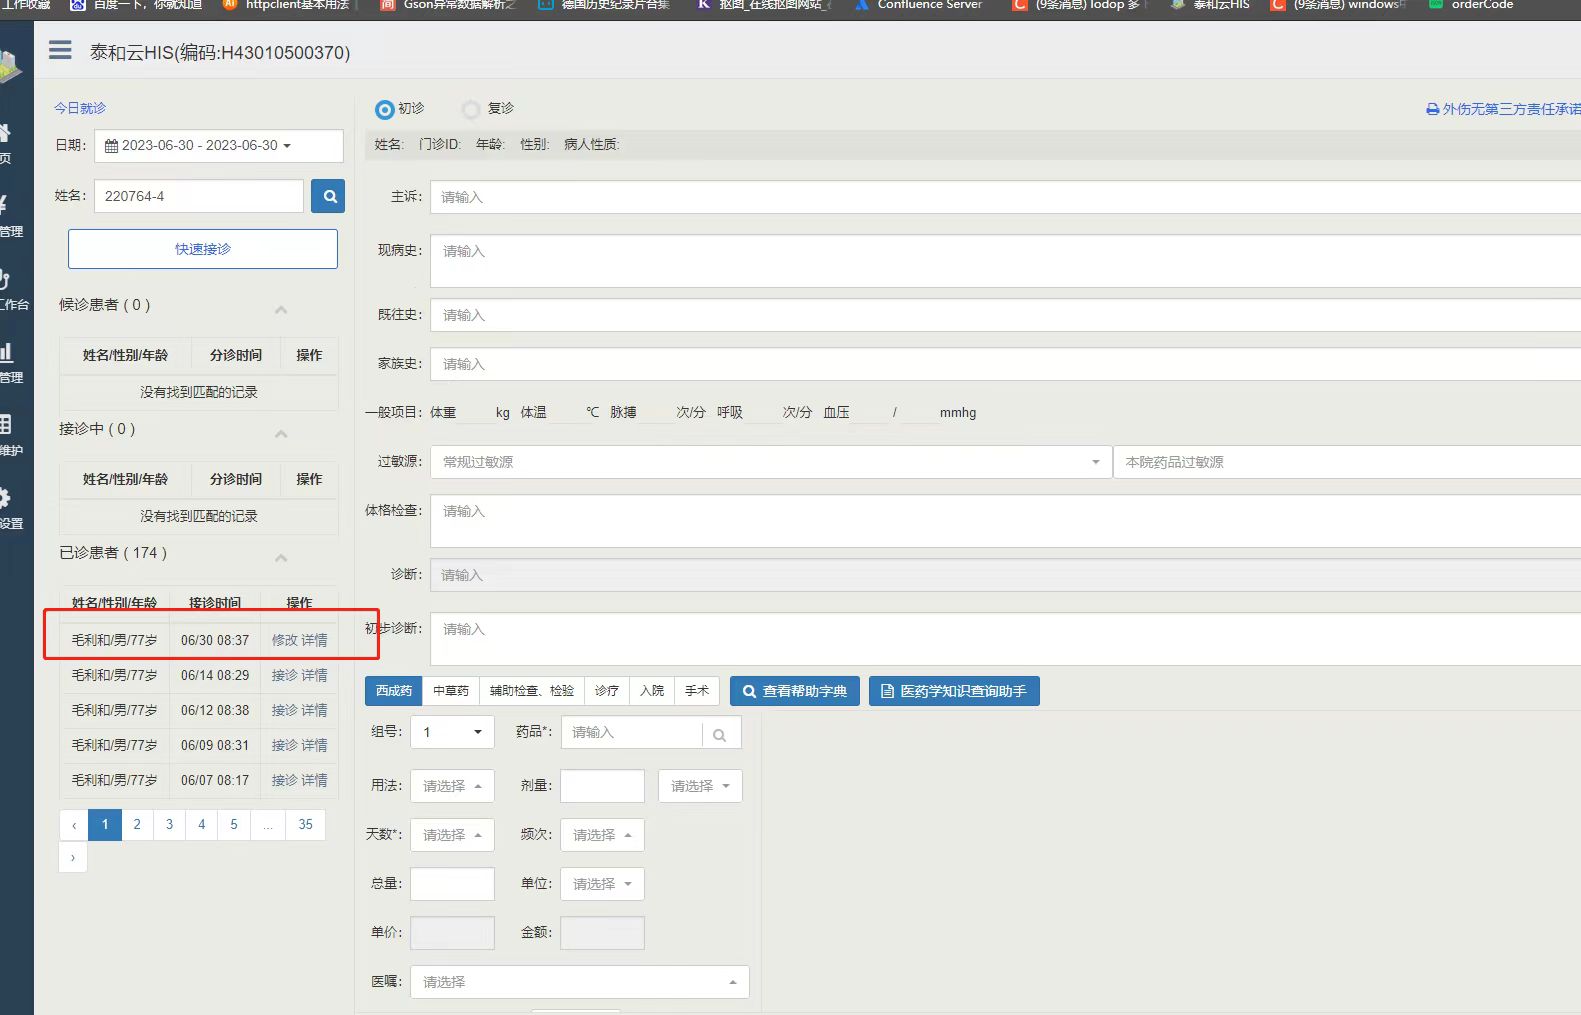Viewport: 1581px width, 1015px height.
Task: Click 详情 for the 06/30 08:37 record
Action: (314, 640)
